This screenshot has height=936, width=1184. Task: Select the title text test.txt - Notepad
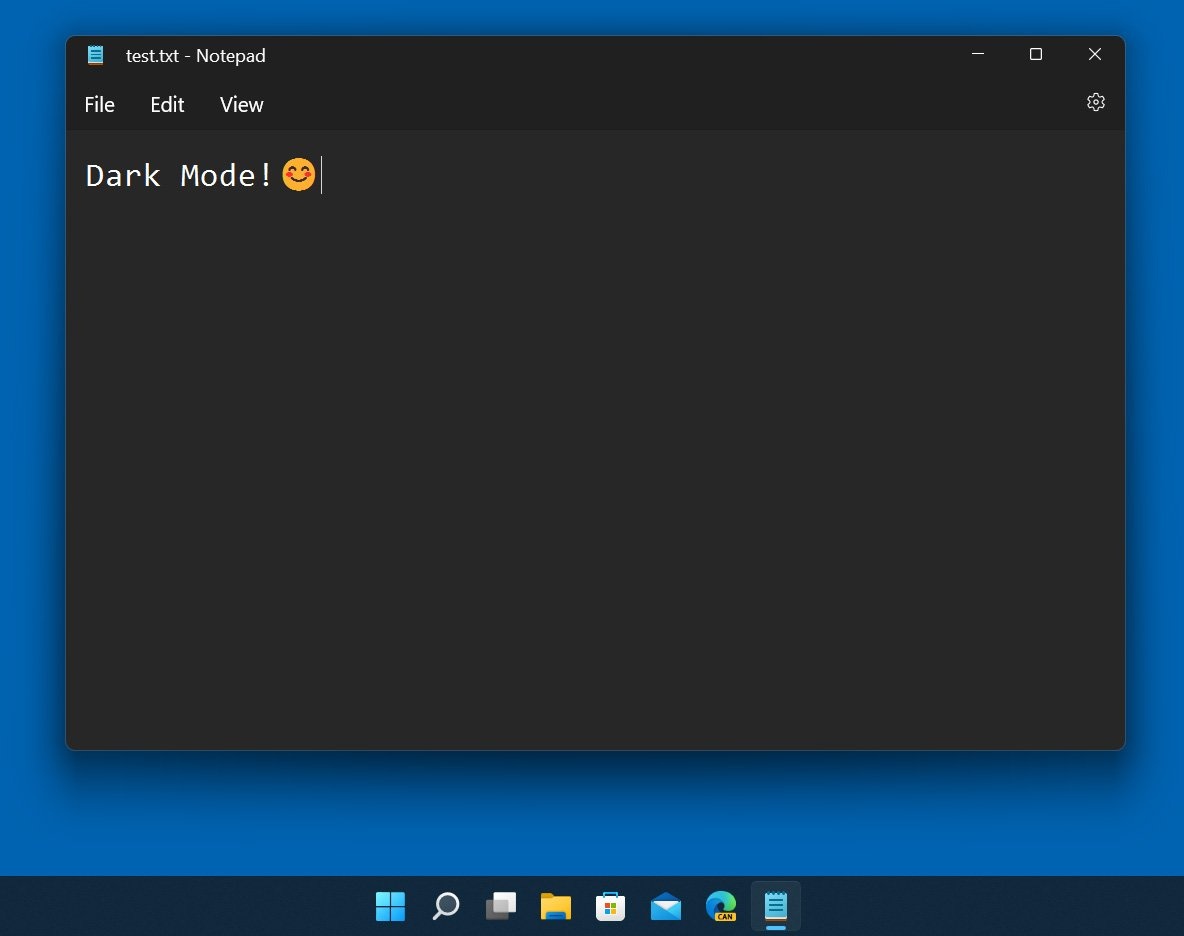click(196, 55)
